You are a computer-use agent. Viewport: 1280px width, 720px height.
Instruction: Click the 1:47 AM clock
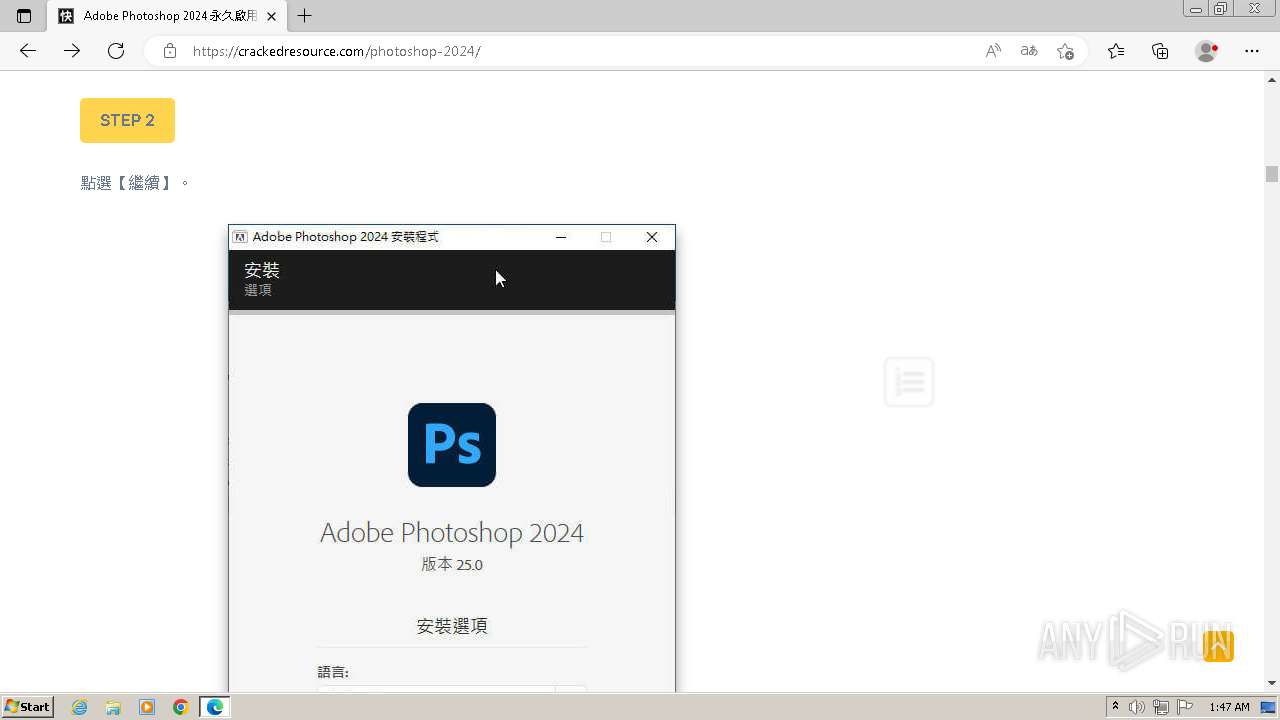(x=1229, y=707)
